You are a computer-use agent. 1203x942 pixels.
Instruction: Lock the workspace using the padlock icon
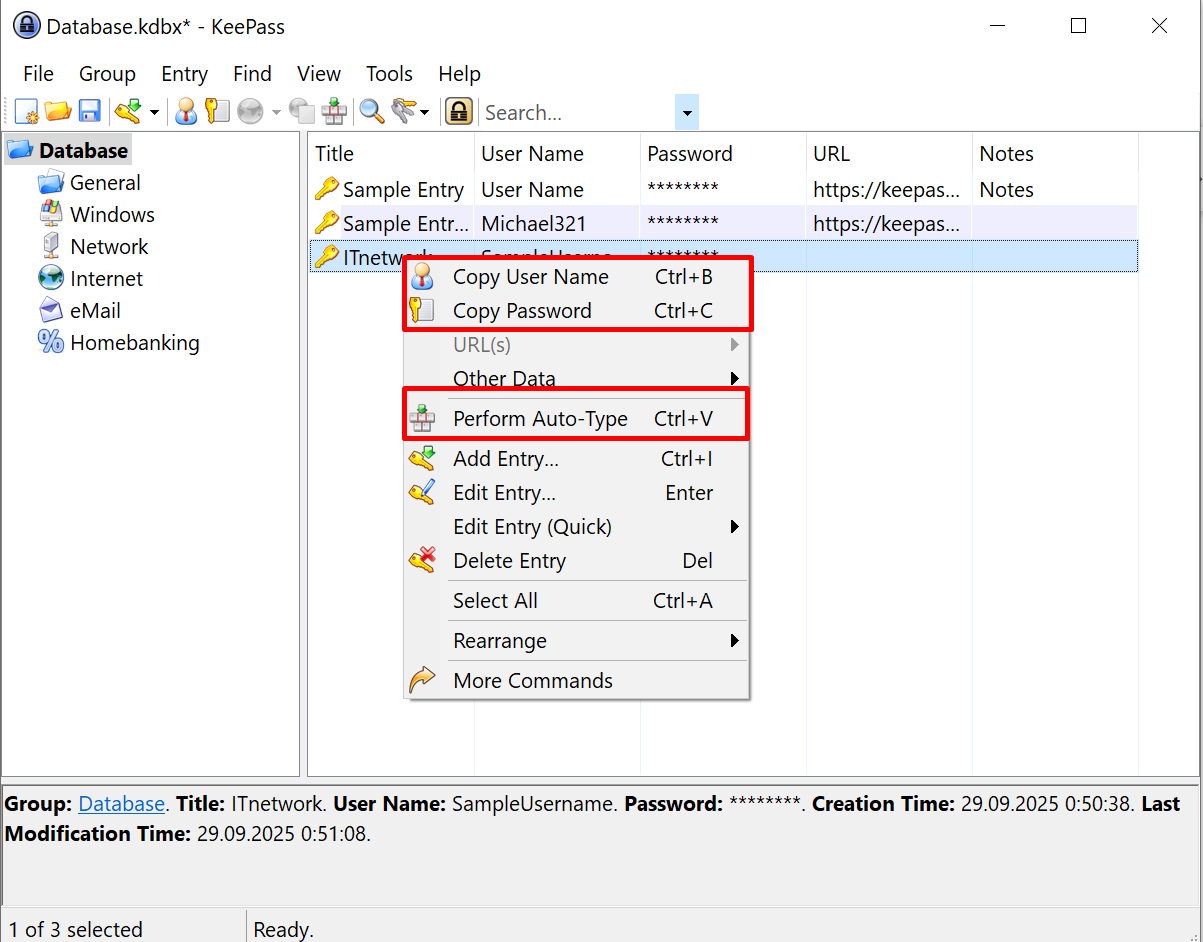(x=460, y=111)
